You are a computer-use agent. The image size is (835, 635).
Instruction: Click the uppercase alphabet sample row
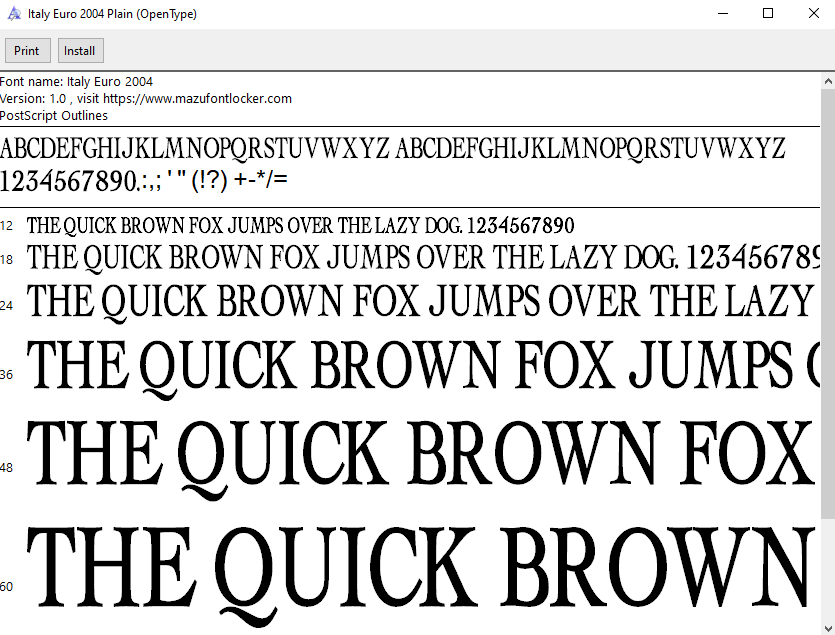pyautogui.click(x=395, y=148)
